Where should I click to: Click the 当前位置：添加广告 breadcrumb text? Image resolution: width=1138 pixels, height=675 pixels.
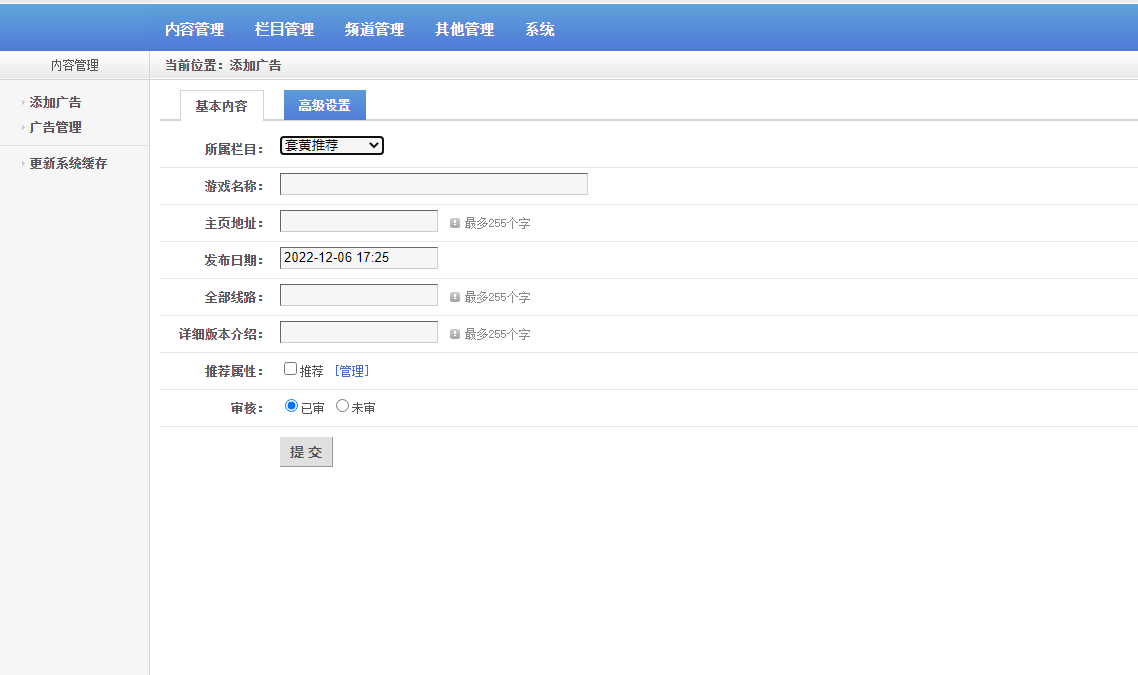point(223,65)
